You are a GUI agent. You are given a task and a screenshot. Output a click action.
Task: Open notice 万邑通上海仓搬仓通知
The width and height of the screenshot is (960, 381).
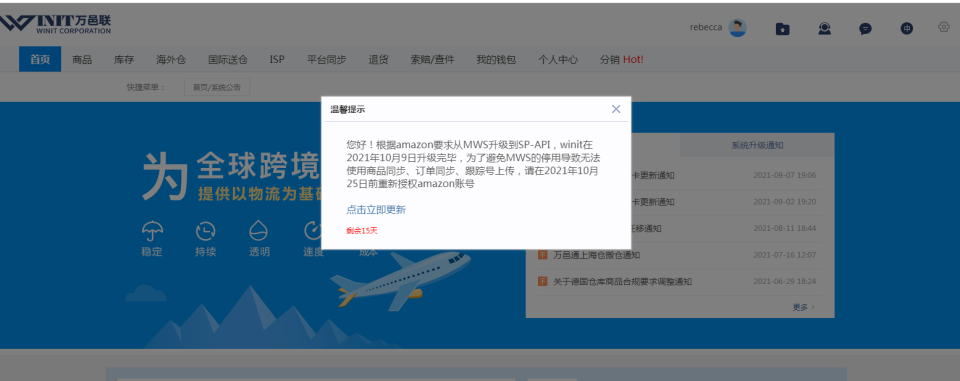click(597, 255)
